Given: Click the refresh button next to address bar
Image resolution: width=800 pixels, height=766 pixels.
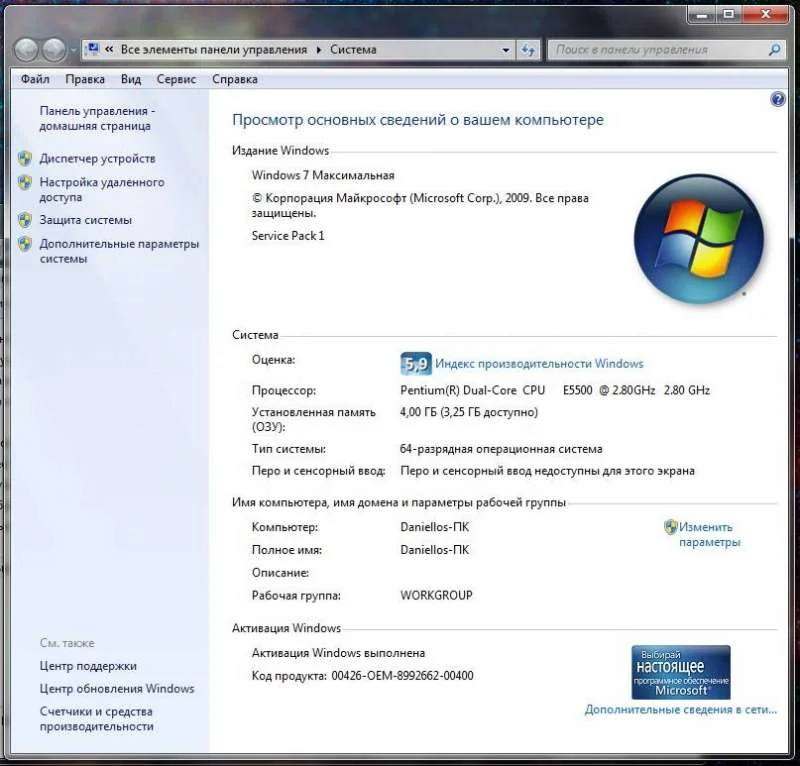Looking at the screenshot, I should 528,50.
